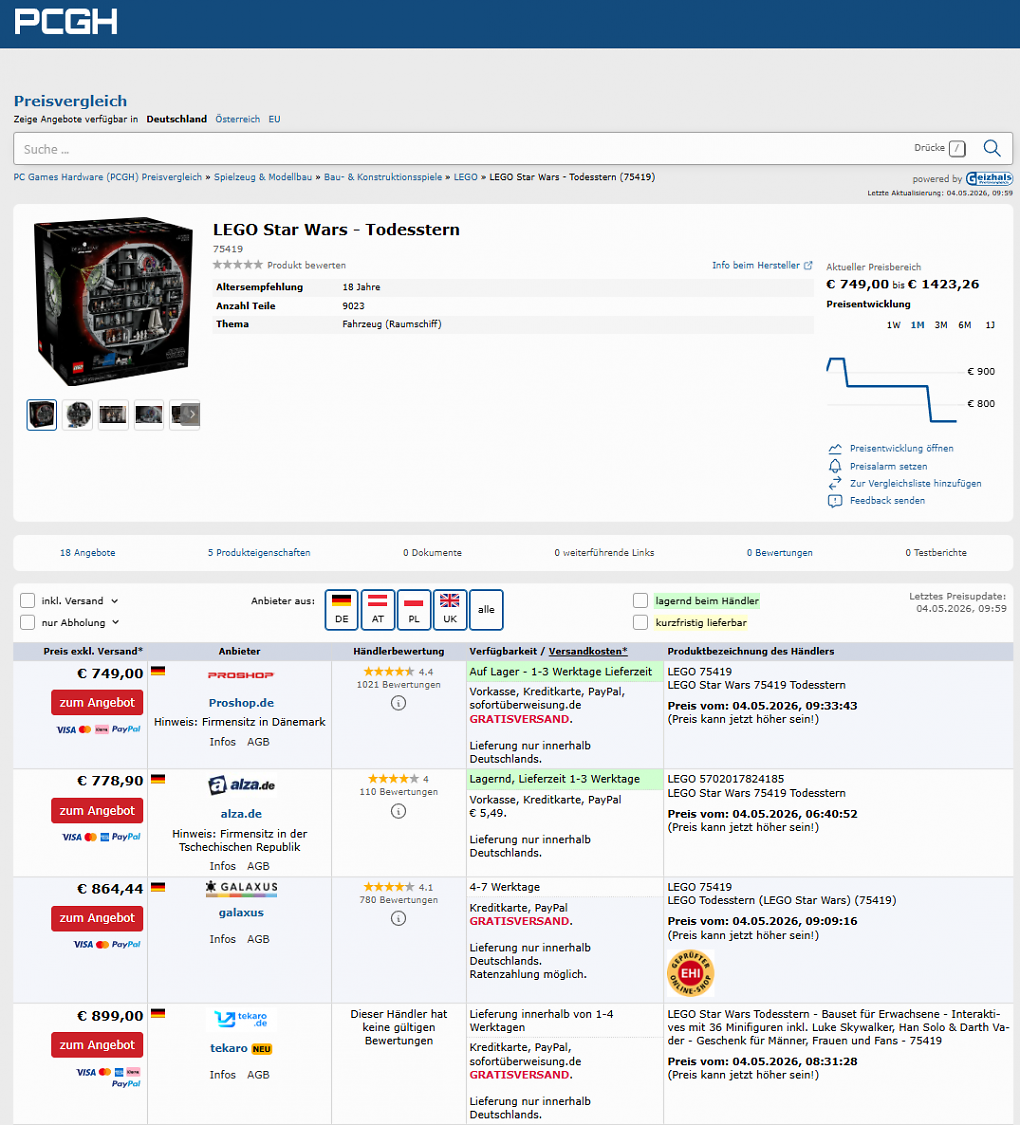This screenshot has height=1125, width=1020.
Task: Open the price history chart icon
Action: pos(835,448)
